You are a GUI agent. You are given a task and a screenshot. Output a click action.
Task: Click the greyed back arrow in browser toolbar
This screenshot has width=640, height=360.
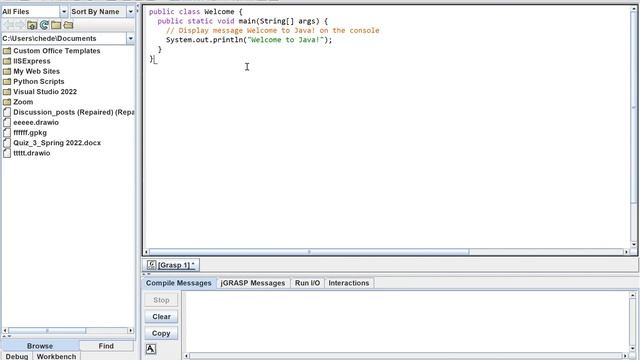(9, 25)
